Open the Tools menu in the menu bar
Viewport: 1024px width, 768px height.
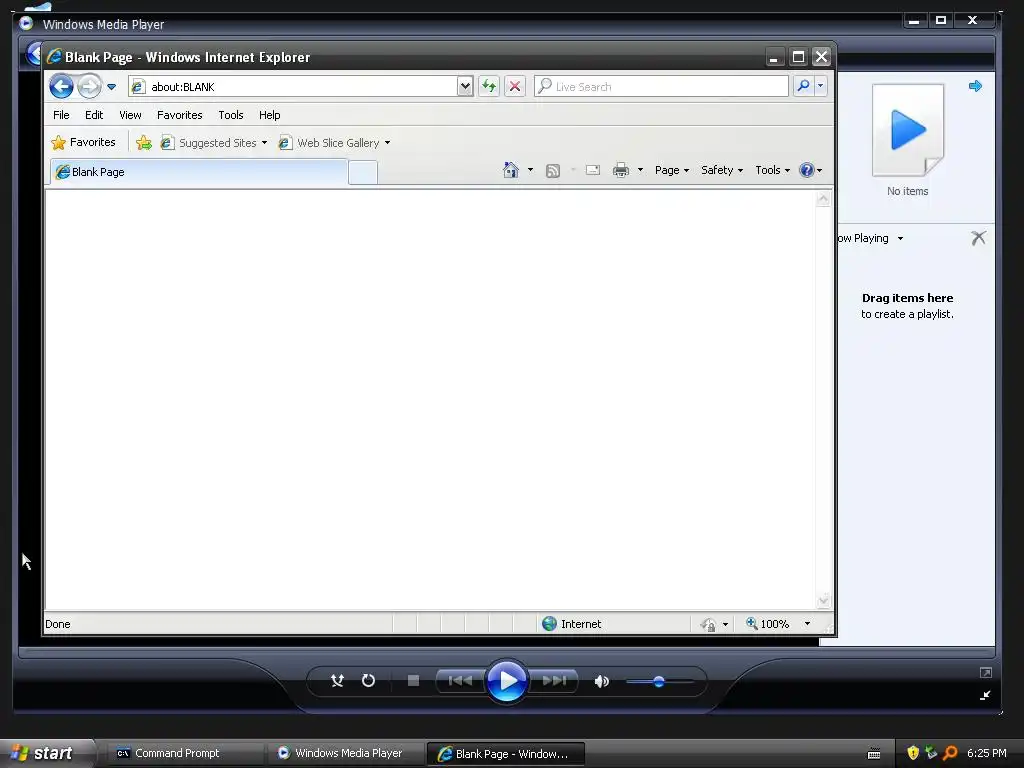click(x=231, y=115)
